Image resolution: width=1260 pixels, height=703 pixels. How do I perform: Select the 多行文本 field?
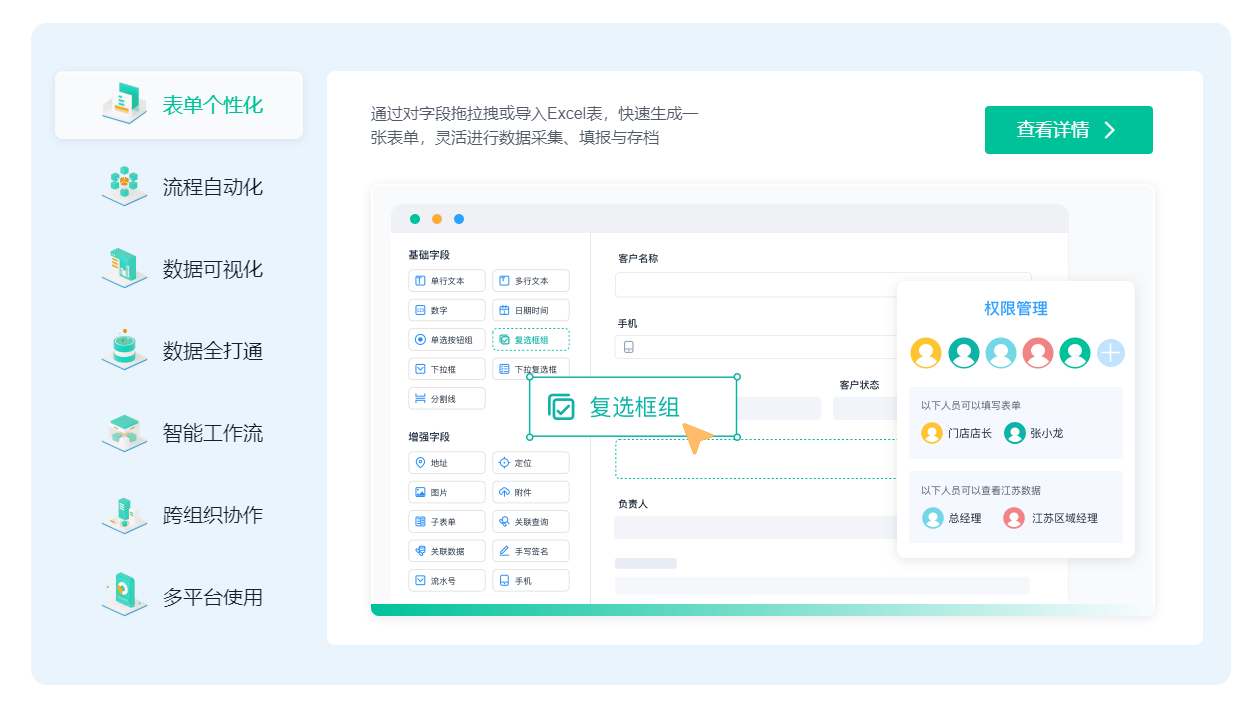pyautogui.click(x=531, y=281)
